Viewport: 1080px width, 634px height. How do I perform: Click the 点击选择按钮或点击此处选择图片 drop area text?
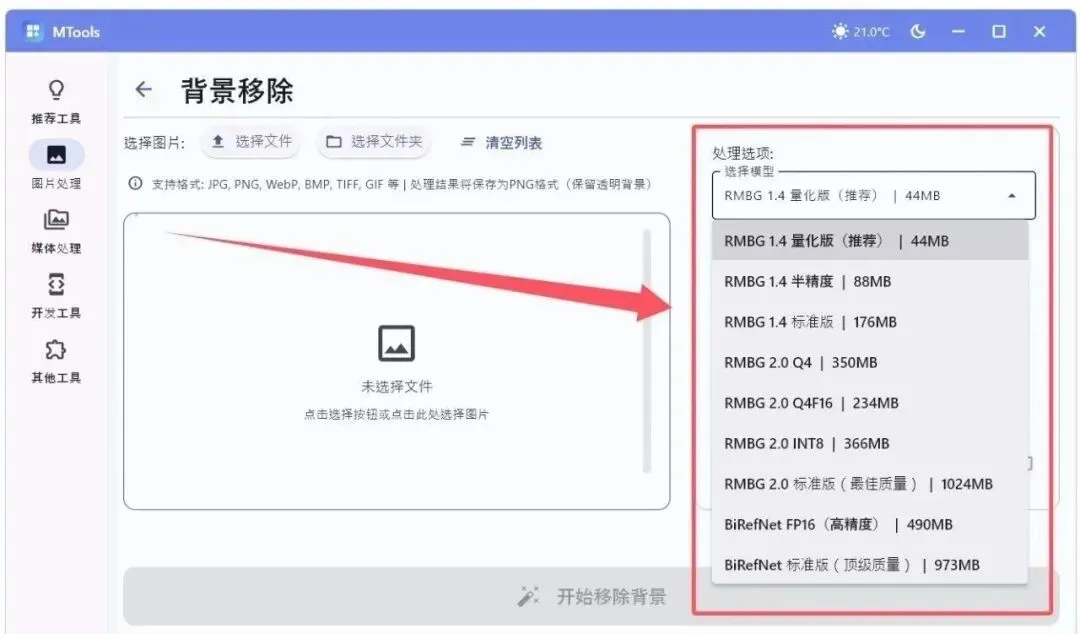[x=397, y=414]
